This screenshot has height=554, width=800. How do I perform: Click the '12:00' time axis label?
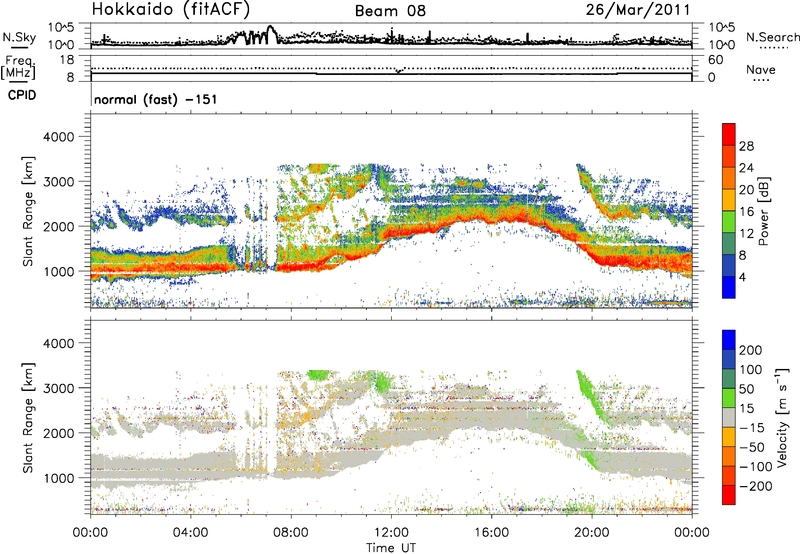(x=391, y=533)
